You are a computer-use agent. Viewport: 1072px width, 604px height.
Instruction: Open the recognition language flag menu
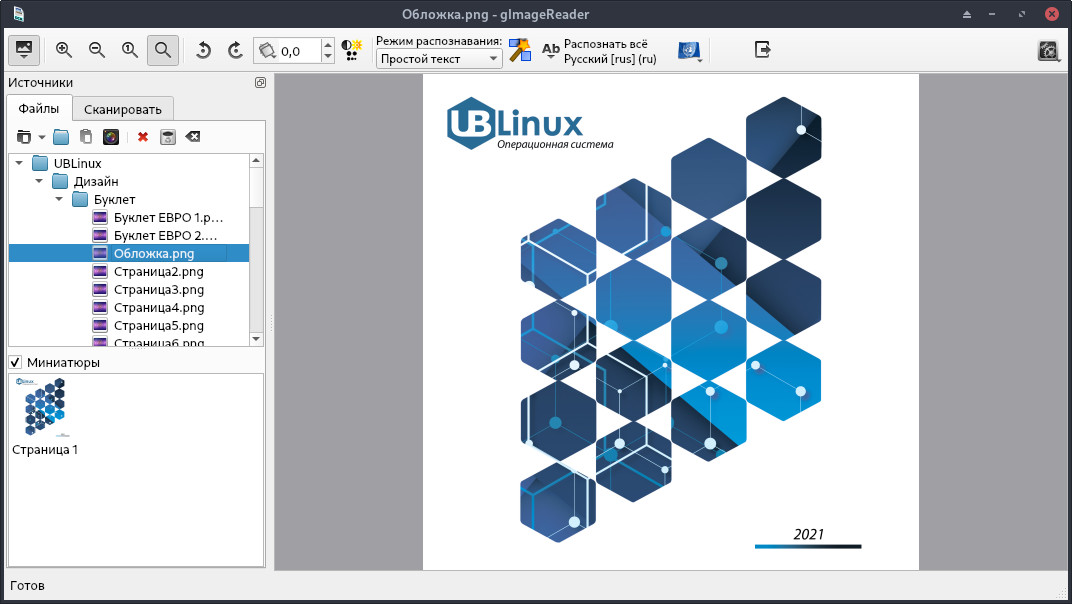(690, 51)
